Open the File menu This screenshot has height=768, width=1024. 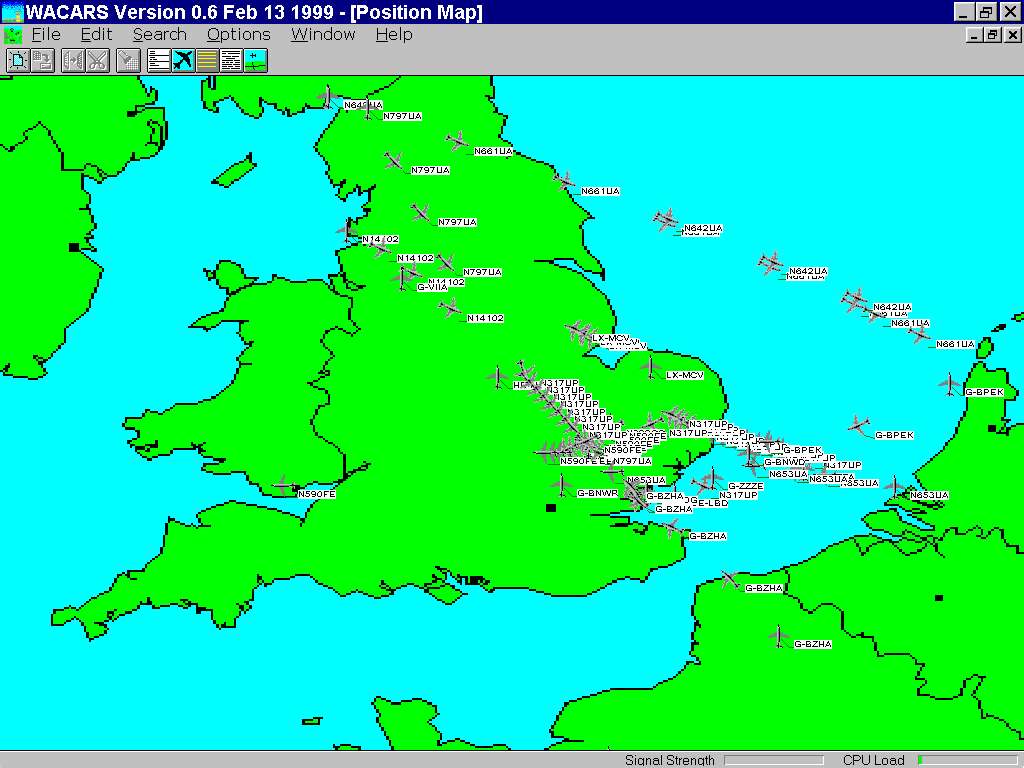tap(46, 34)
